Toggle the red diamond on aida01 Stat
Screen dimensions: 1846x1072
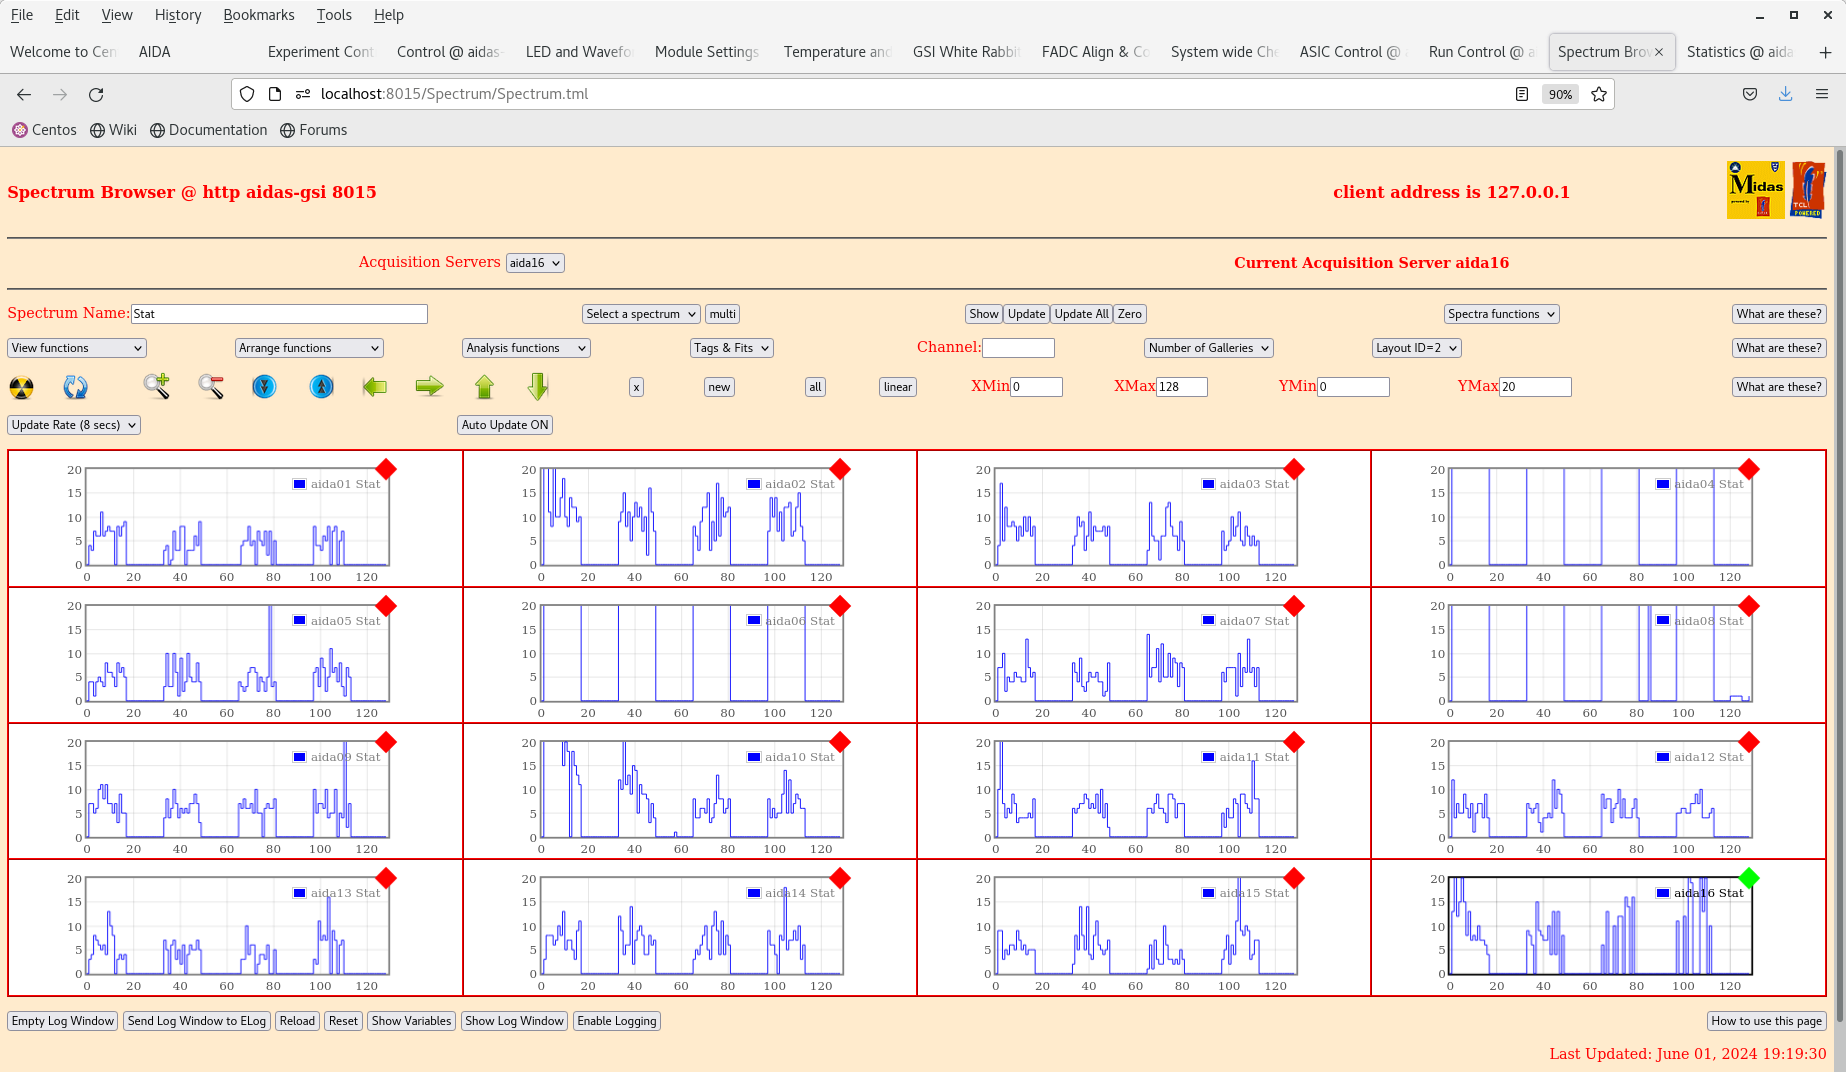click(x=386, y=469)
